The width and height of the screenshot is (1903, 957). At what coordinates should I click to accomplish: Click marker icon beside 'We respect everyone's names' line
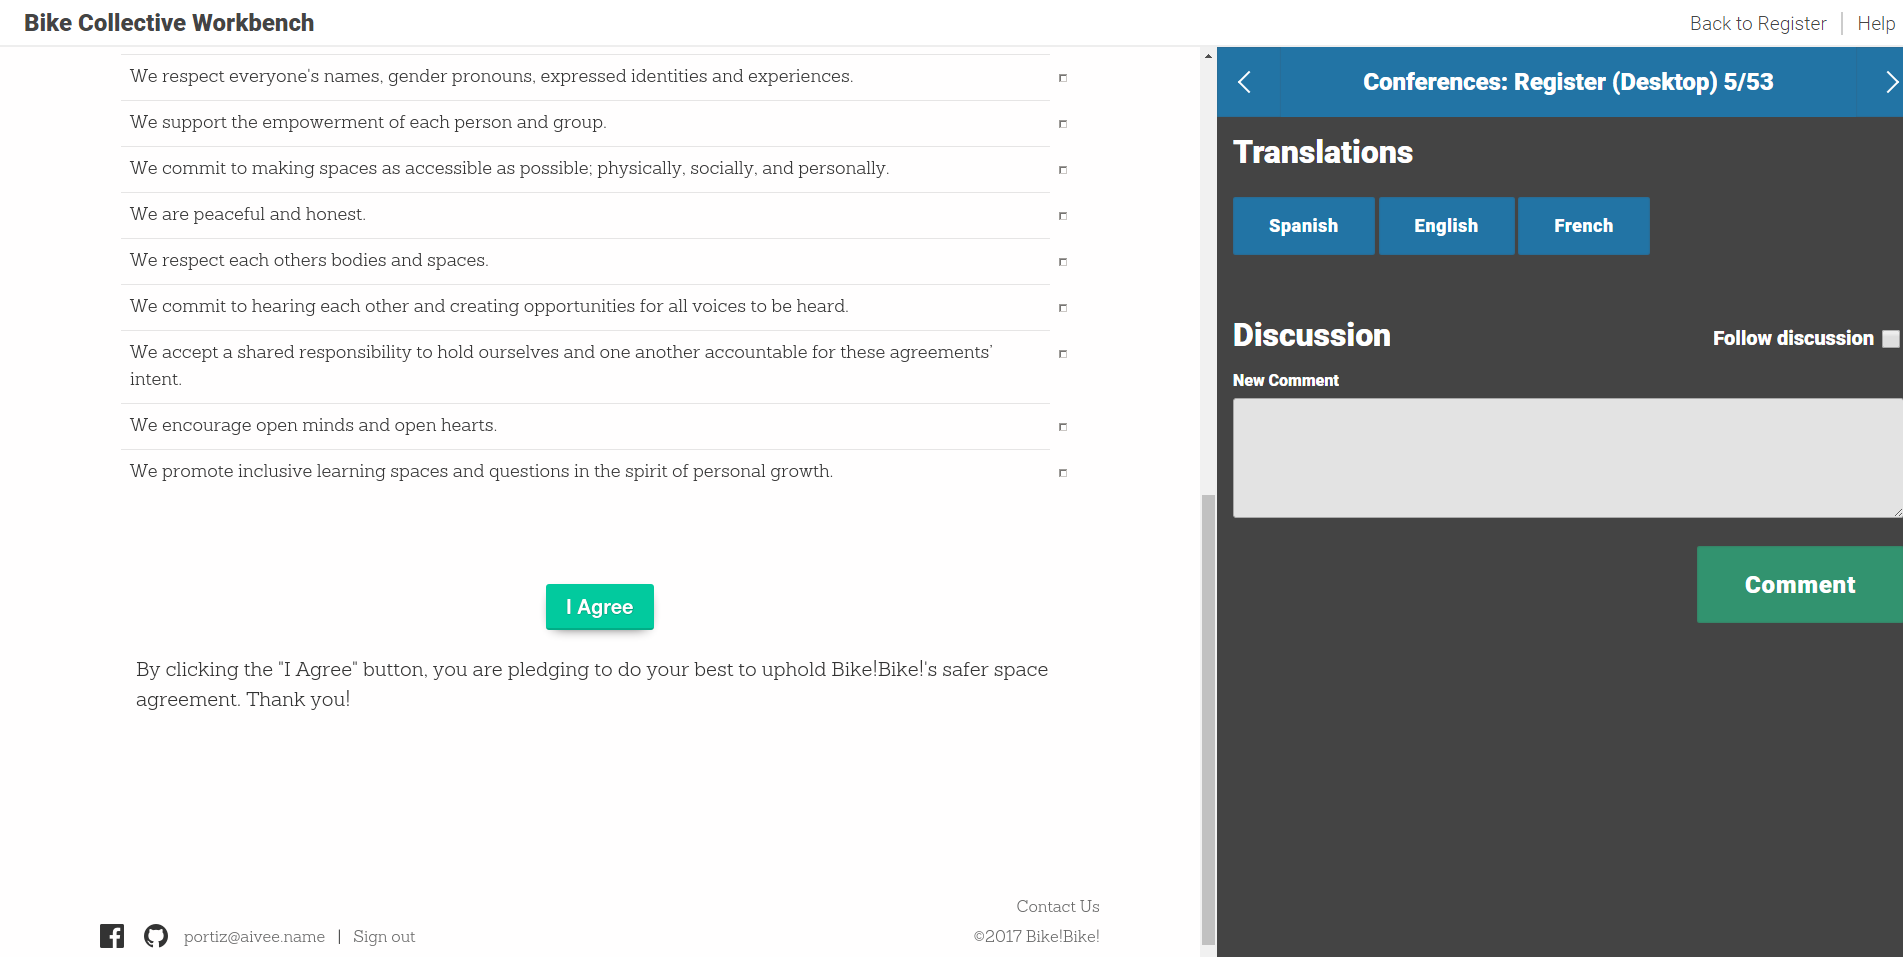tap(1063, 78)
